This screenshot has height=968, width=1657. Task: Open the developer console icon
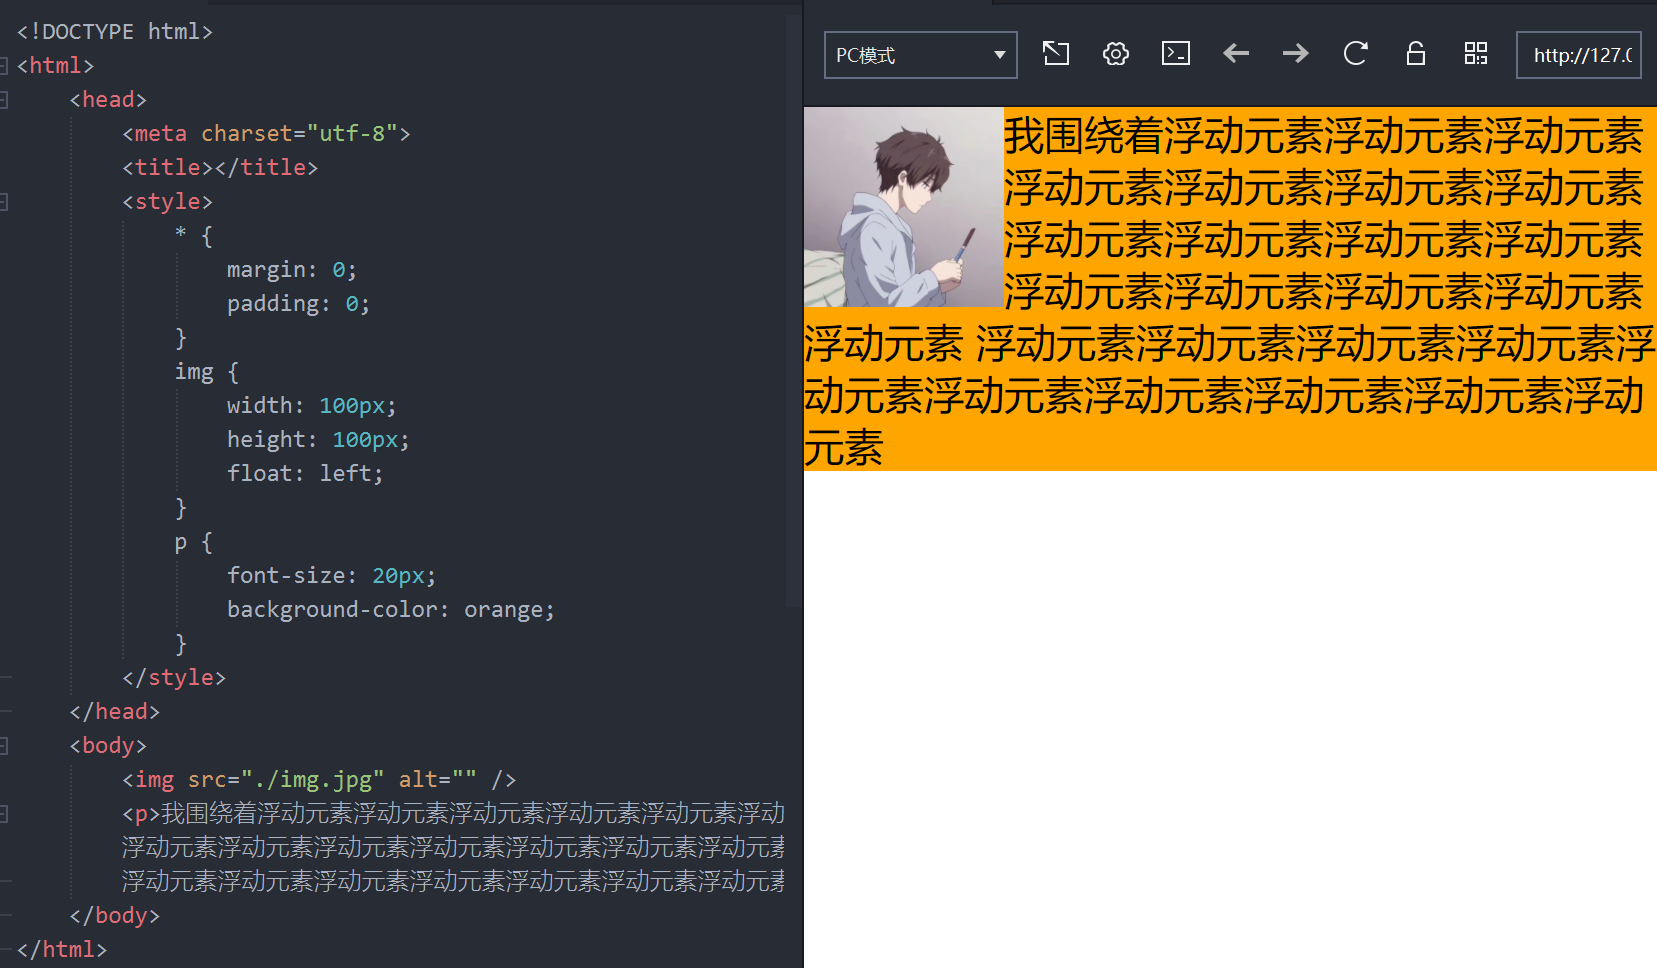pyautogui.click(x=1176, y=54)
